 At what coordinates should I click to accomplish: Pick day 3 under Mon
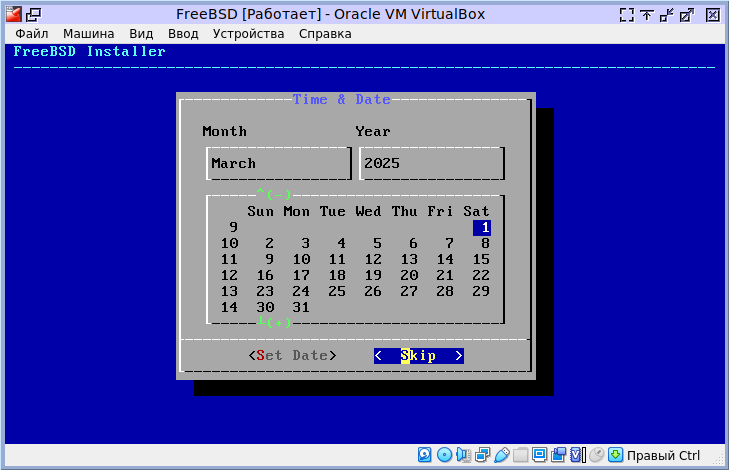point(305,243)
